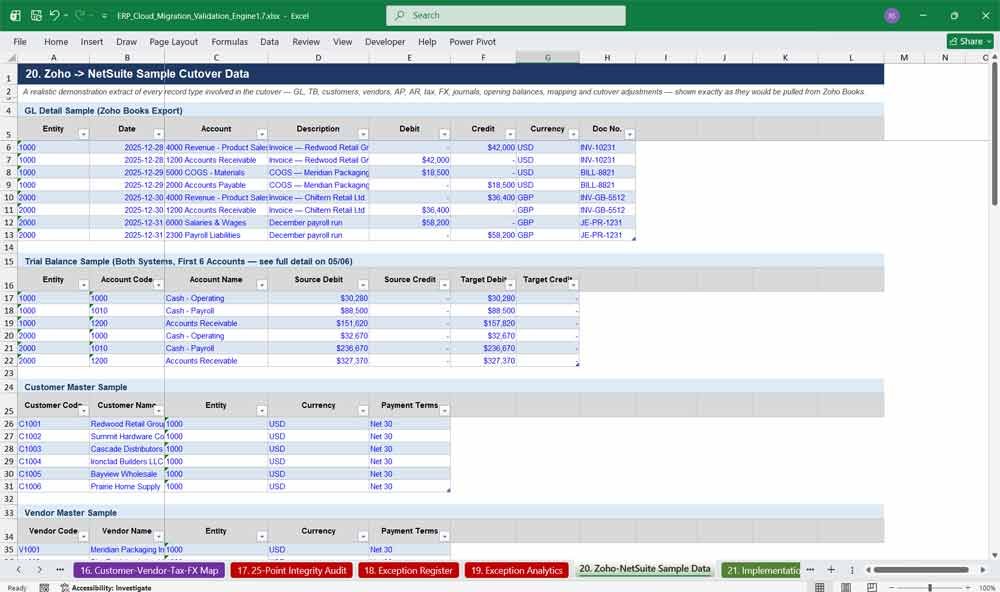1000x592 pixels.
Task: Click the sheet tab bar split handle
Action: [852, 570]
